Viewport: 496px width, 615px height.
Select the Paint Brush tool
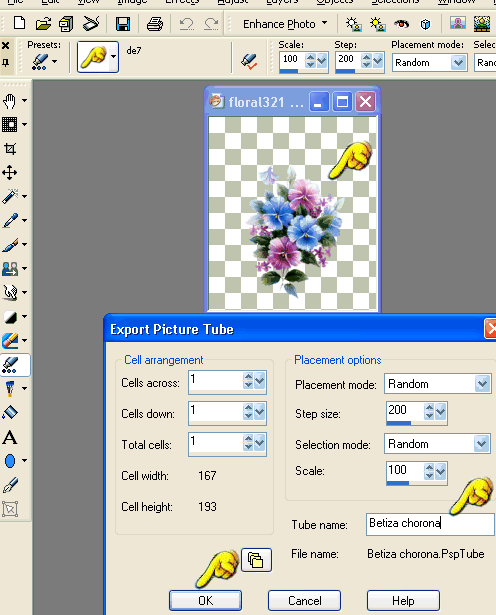(10, 245)
